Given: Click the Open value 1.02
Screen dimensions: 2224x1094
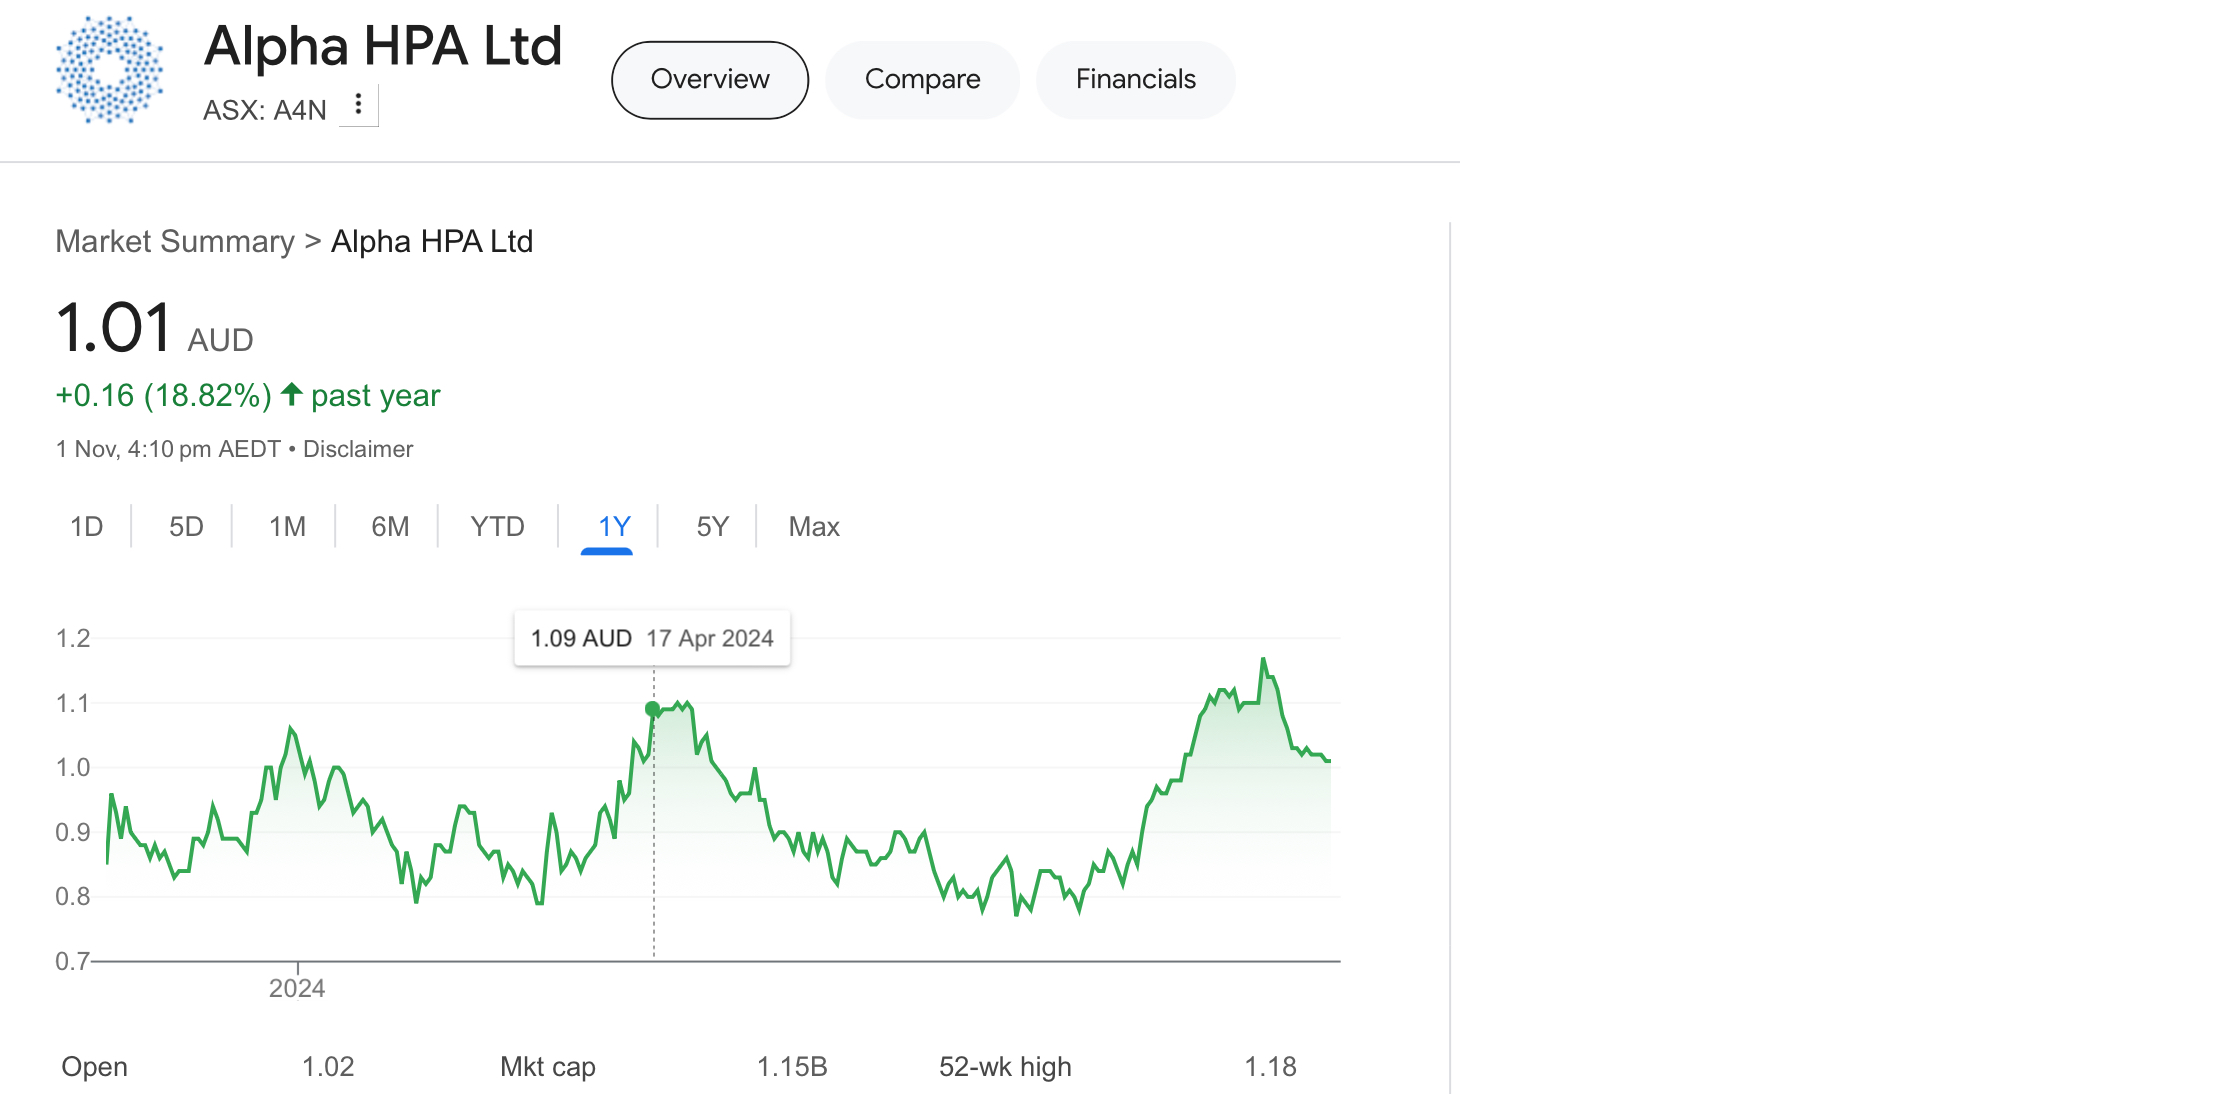Looking at the screenshot, I should (328, 1067).
